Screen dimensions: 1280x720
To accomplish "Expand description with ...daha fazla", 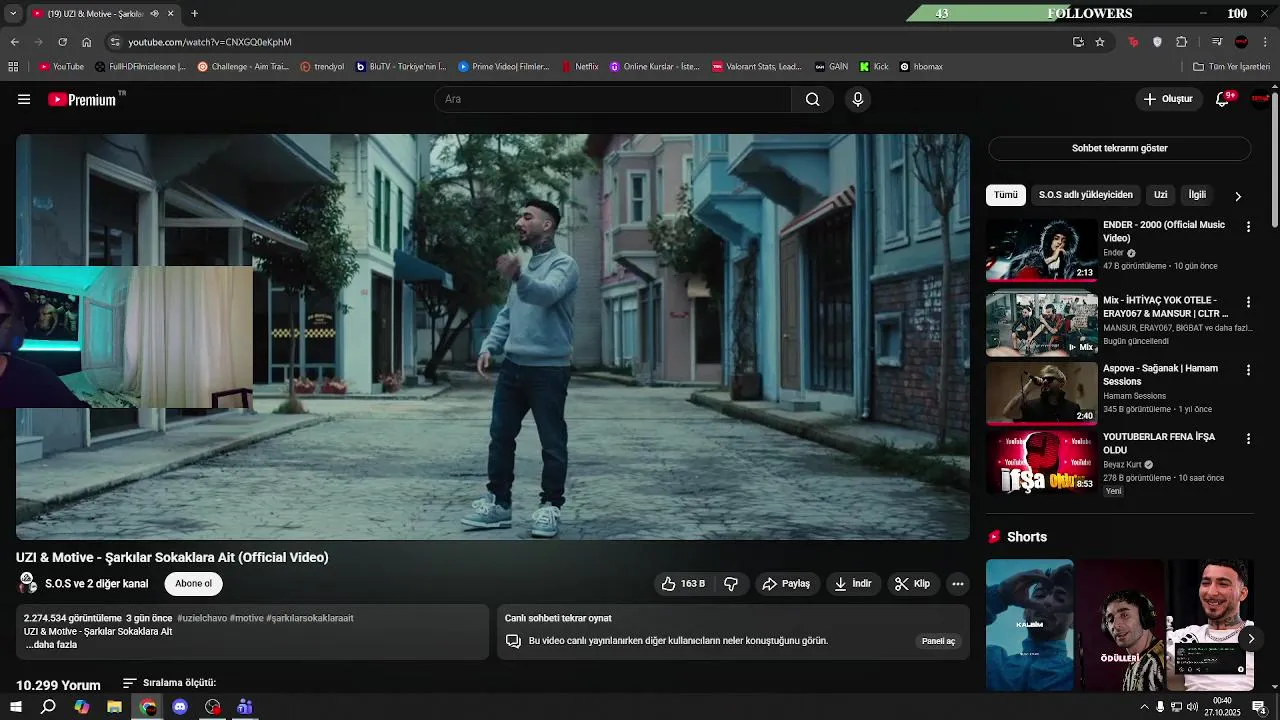I will coord(51,645).
